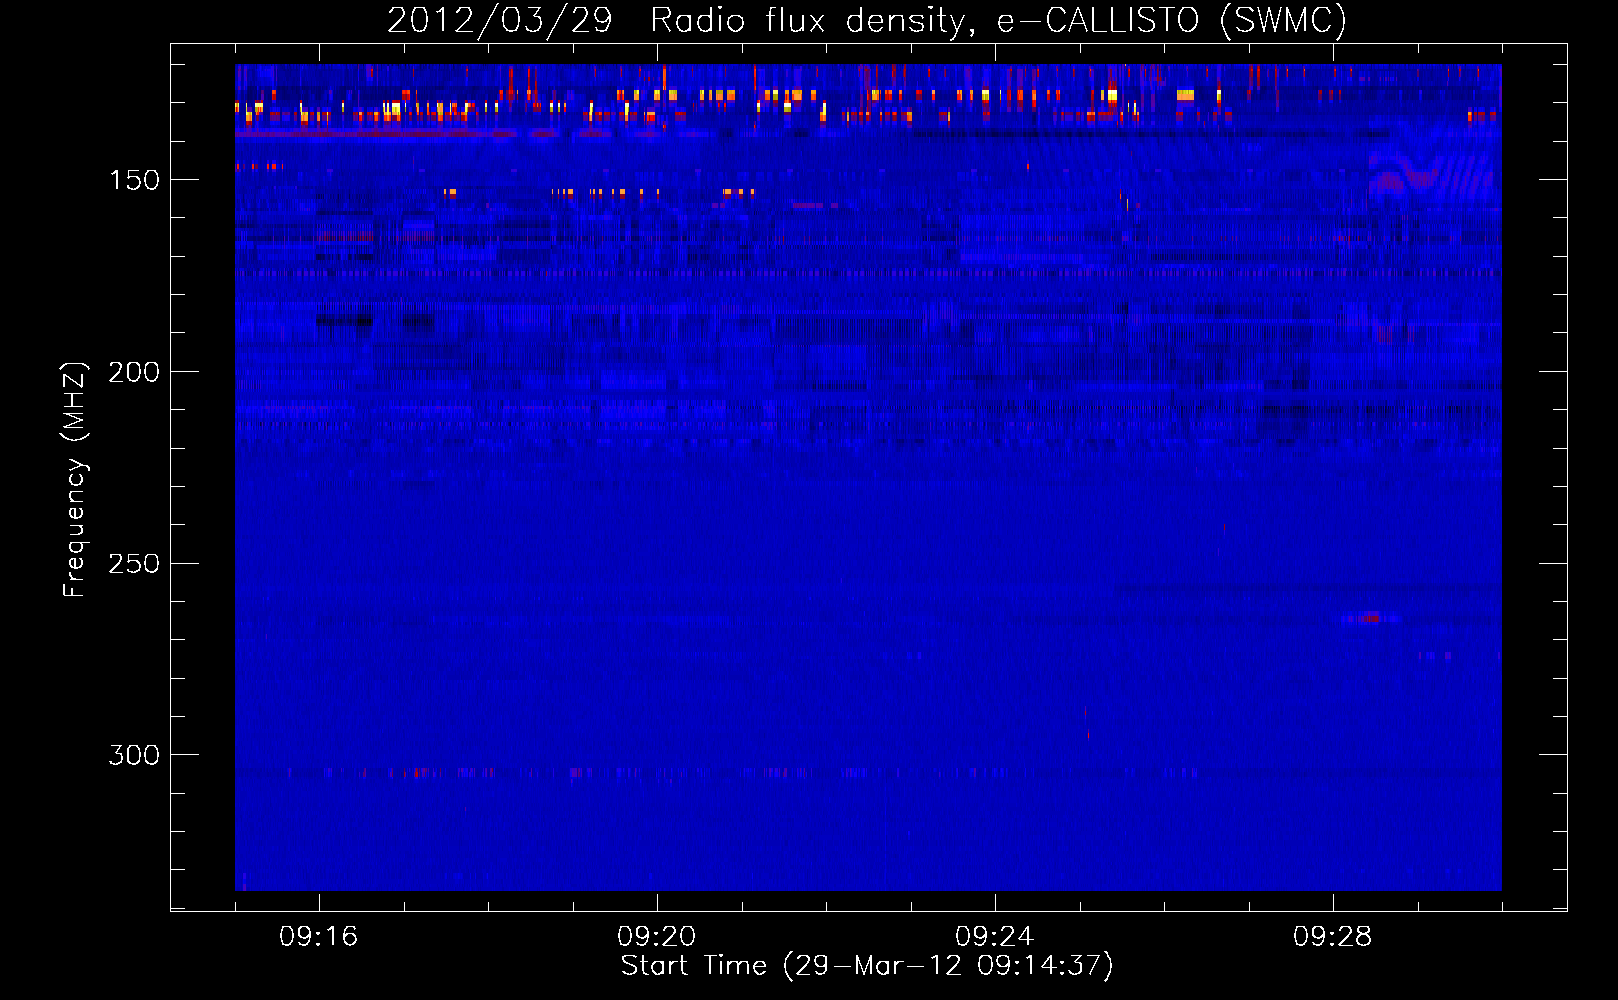This screenshot has width=1618, height=1000.
Task: Click the 'Start Time (29-Mar-12 09:14:37)' label
Action: point(867,966)
